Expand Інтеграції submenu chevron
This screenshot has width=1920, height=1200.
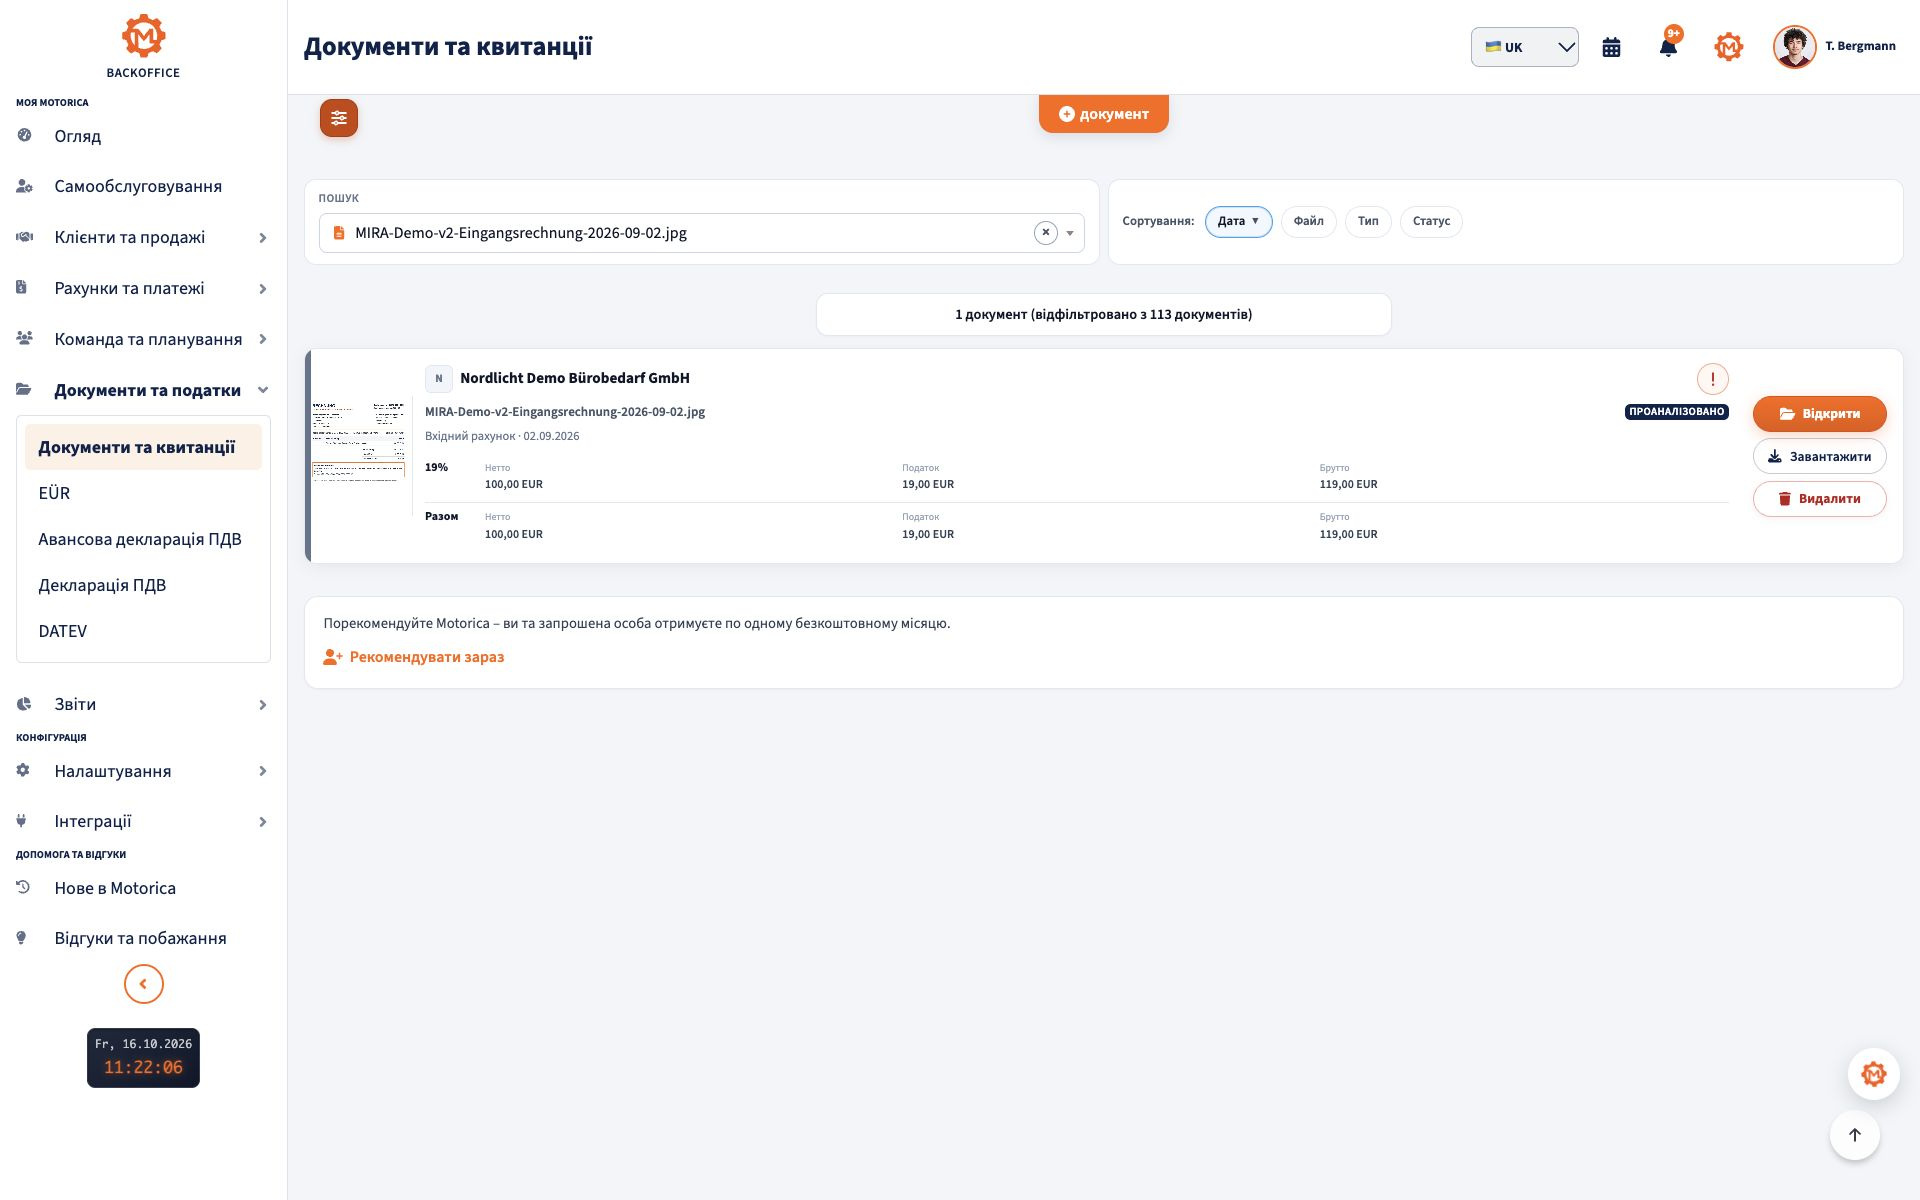point(263,822)
